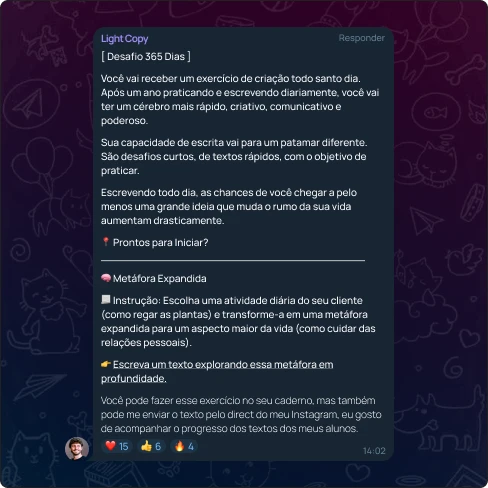Screen dimensions: 488x488
Task: Click the pointing hand emoji icon
Action: [106, 364]
